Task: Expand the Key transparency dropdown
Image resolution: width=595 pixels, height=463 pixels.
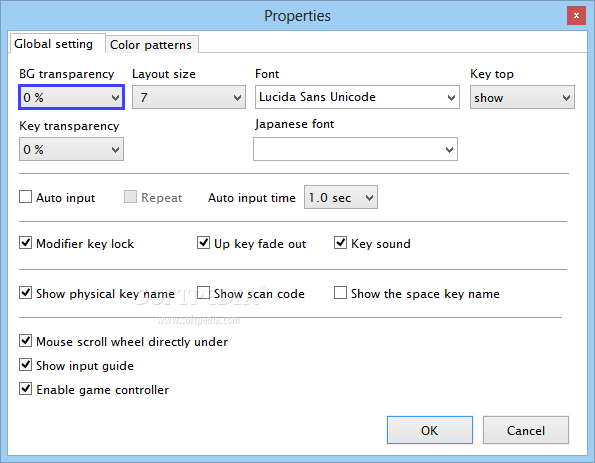Action: tap(71, 149)
